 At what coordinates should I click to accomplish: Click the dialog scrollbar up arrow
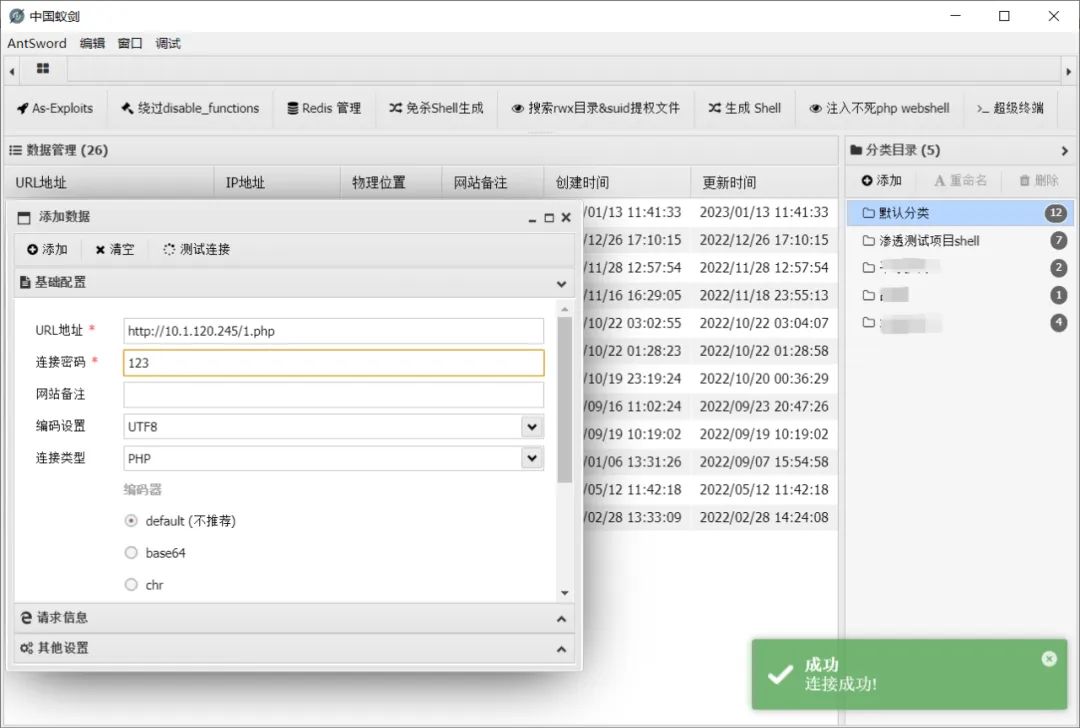tap(565, 309)
